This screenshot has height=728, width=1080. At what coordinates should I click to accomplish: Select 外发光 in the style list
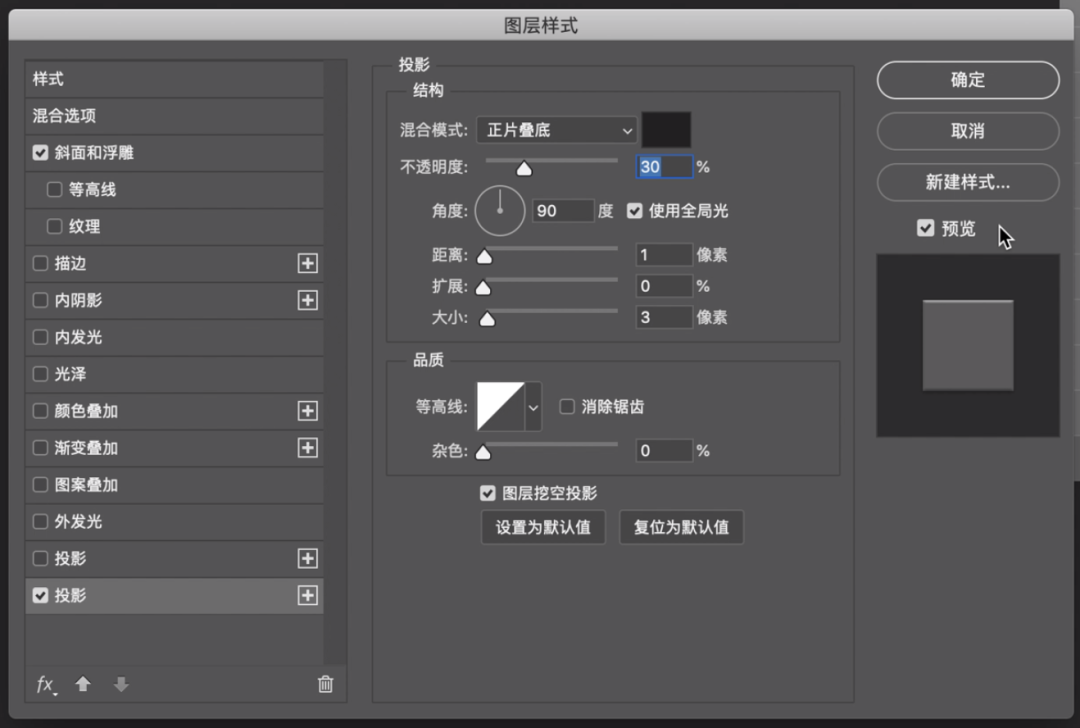point(78,522)
